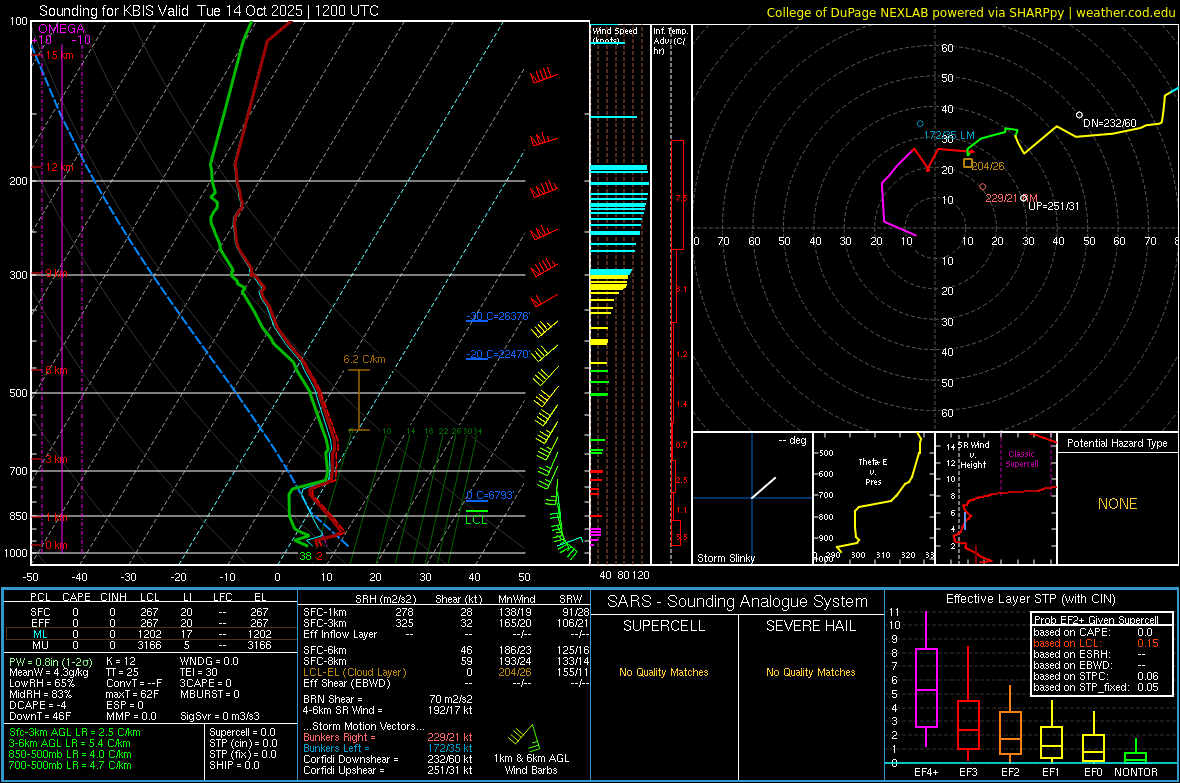Click the 'SEVERE HAIL' column heading
This screenshot has width=1180, height=783.
pos(810,626)
